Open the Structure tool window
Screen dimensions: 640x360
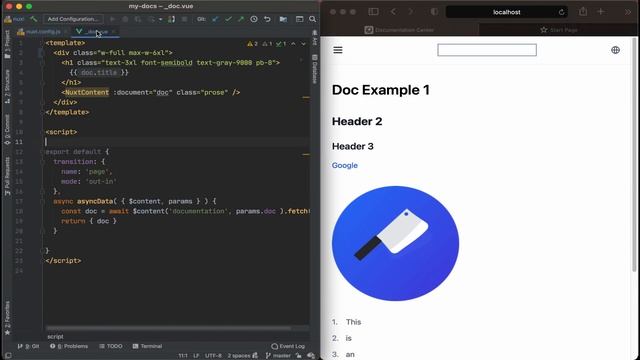7,86
